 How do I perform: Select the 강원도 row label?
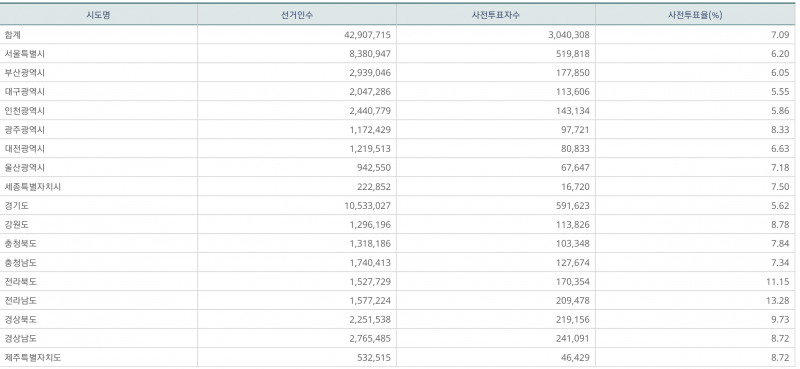point(16,225)
